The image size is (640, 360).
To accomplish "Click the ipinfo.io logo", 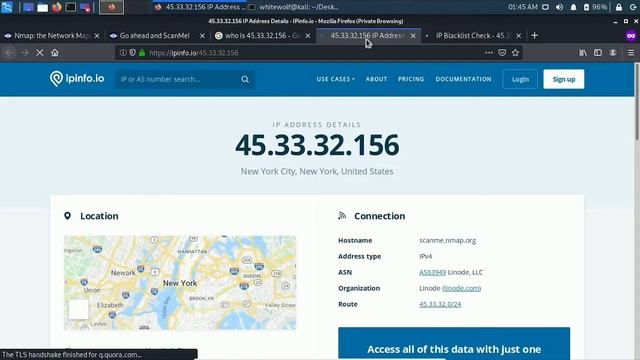I will [77, 78].
